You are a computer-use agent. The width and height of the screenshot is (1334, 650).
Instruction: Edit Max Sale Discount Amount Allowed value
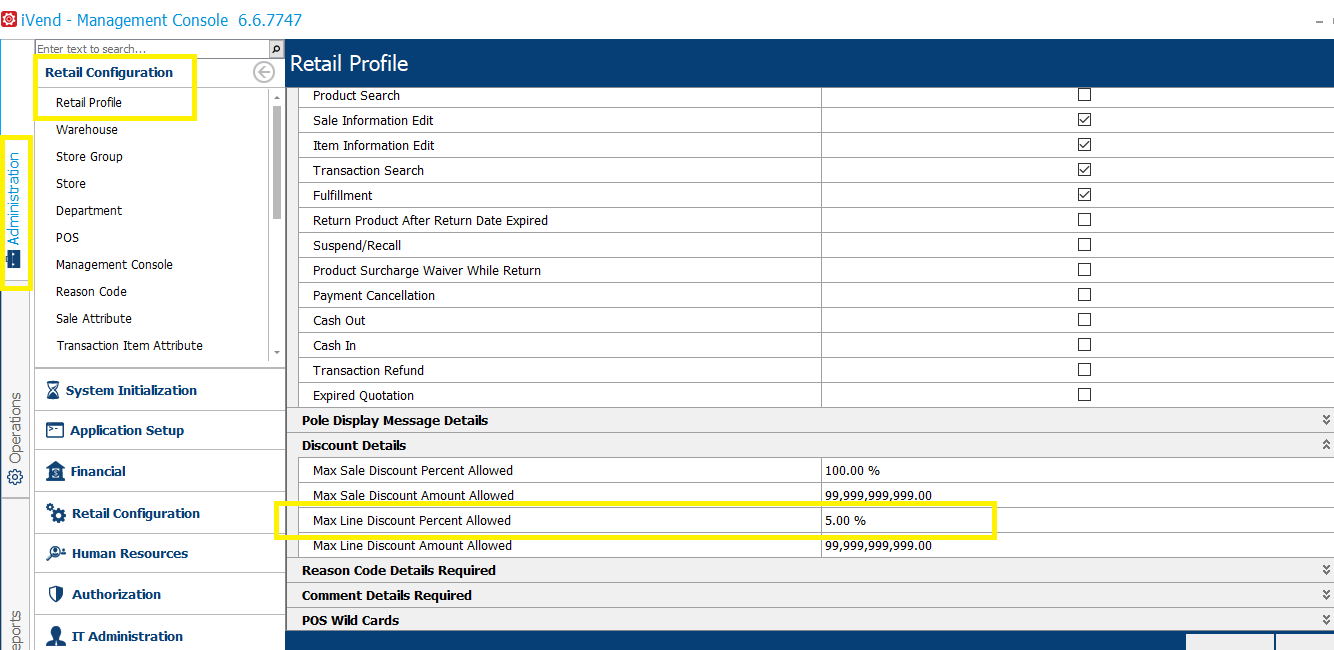pos(1077,495)
